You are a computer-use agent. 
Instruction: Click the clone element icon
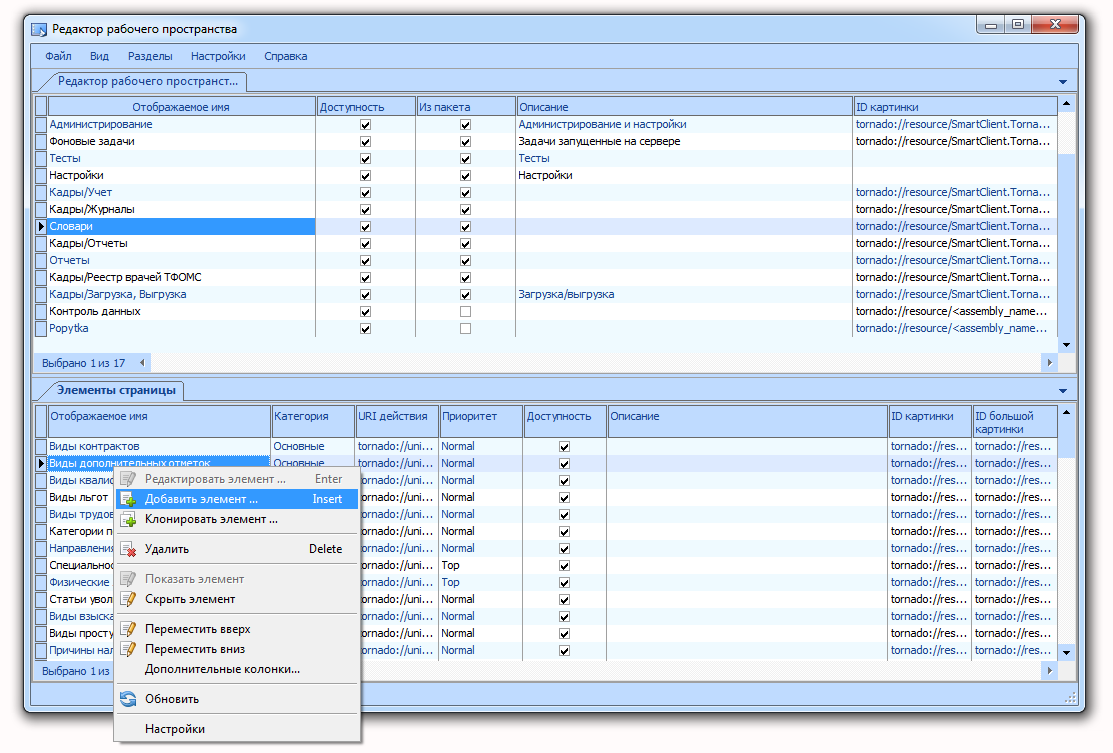[128, 520]
